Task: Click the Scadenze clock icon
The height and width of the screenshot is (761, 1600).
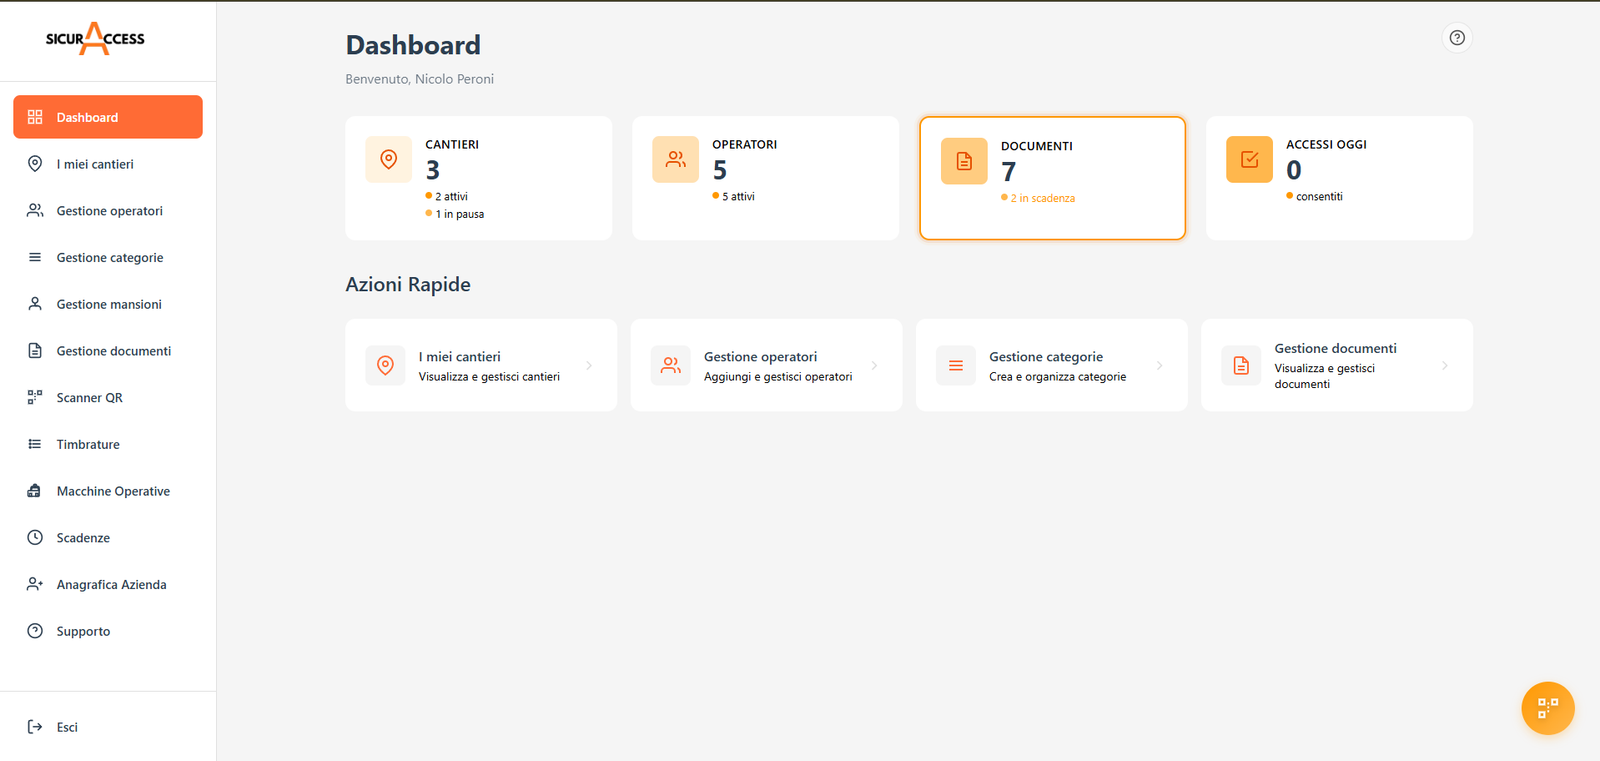Action: (x=35, y=538)
